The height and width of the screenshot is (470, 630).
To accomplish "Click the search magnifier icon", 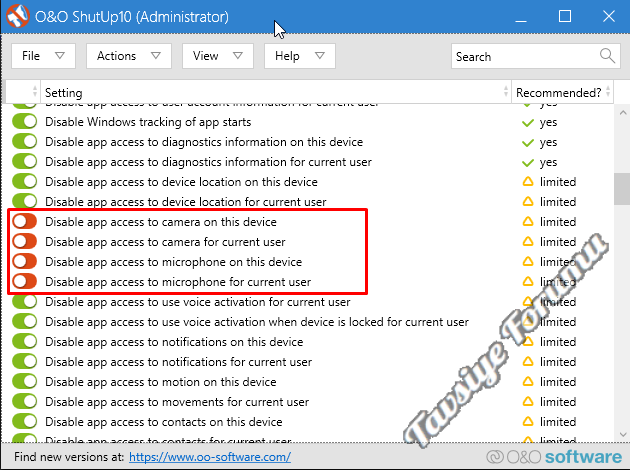I will pos(607,56).
